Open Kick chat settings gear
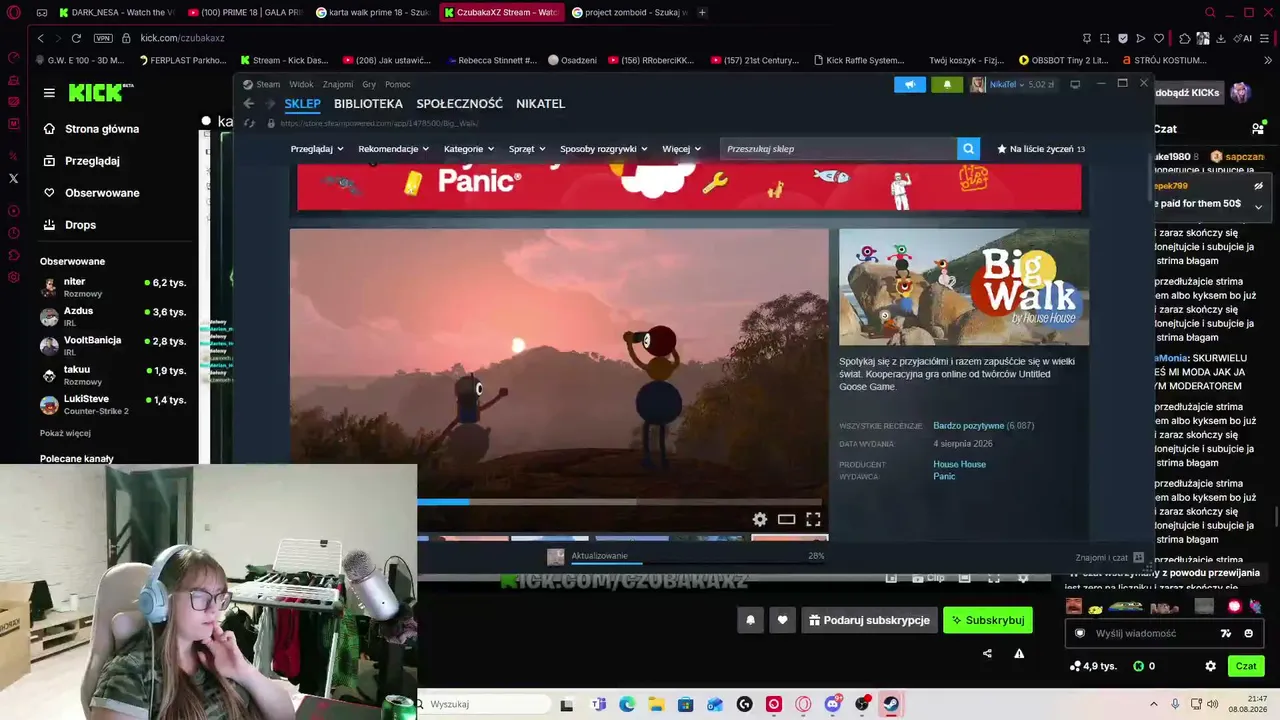Image resolution: width=1280 pixels, height=720 pixels. click(1210, 666)
